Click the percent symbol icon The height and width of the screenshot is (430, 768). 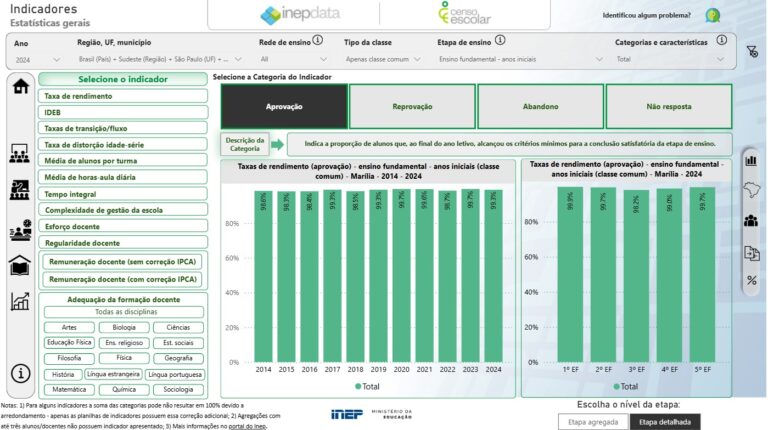coord(750,280)
